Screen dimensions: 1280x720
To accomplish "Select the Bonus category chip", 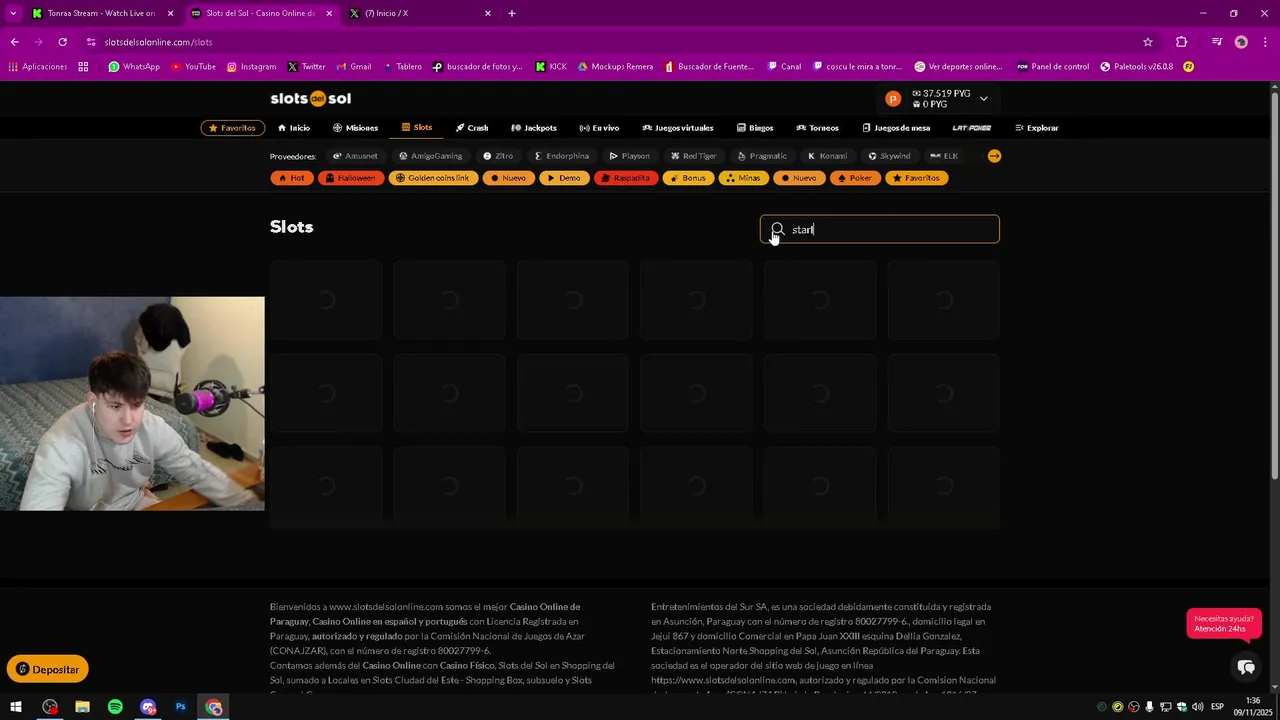I will click(x=687, y=178).
